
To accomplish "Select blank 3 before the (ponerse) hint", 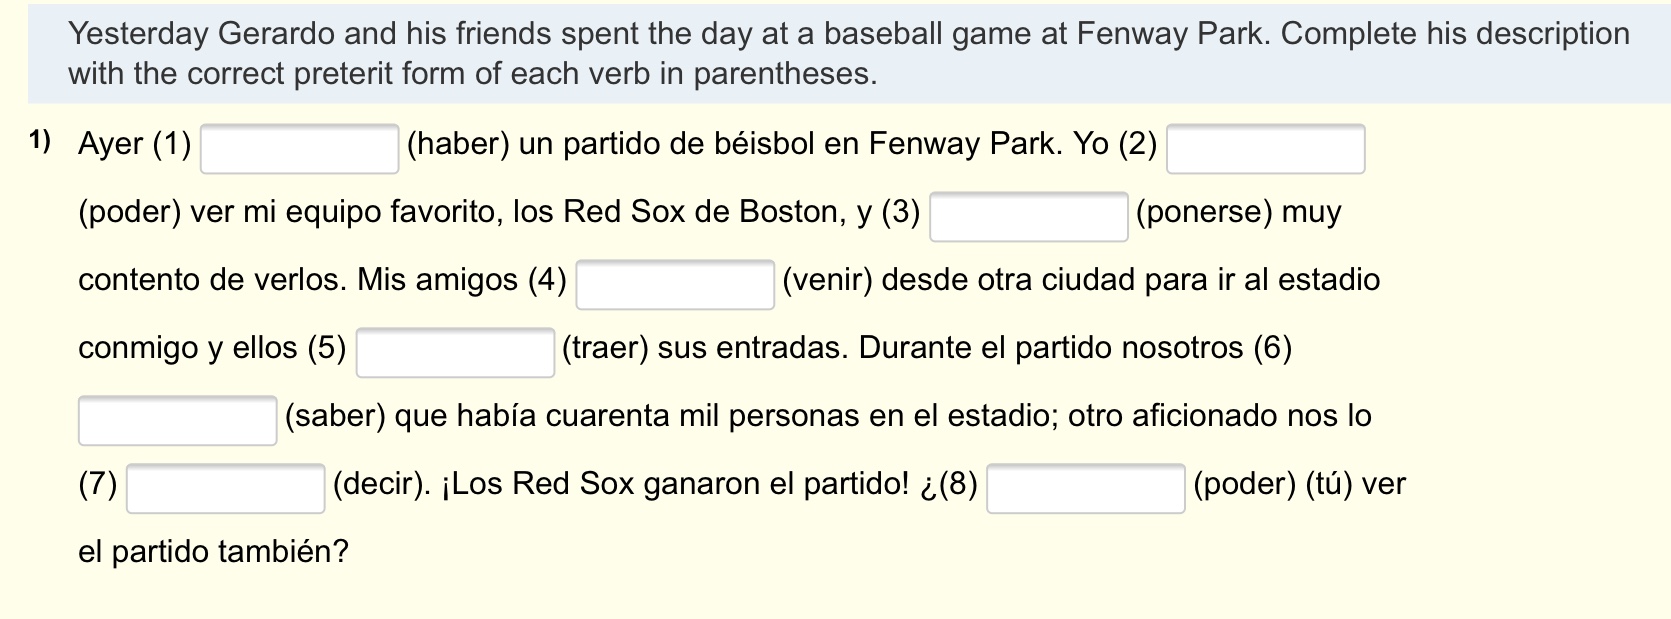I will click(1028, 216).
